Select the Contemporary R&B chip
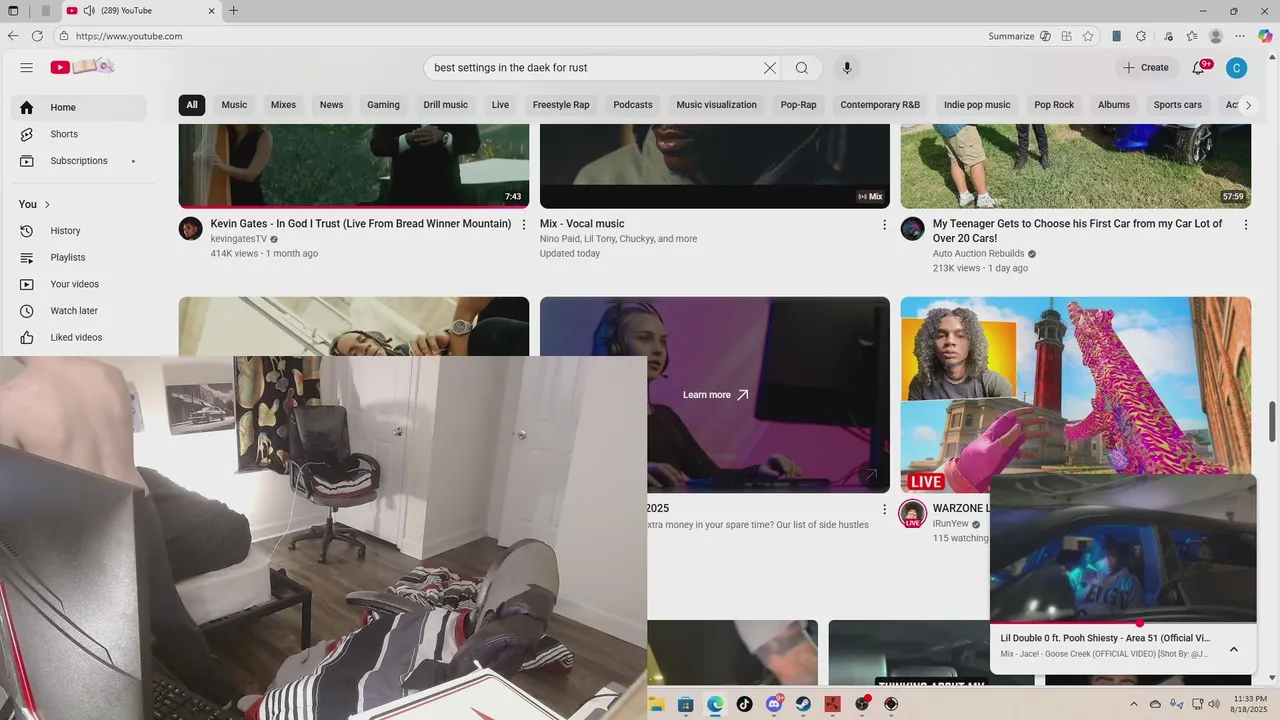1280x720 pixels. click(880, 105)
